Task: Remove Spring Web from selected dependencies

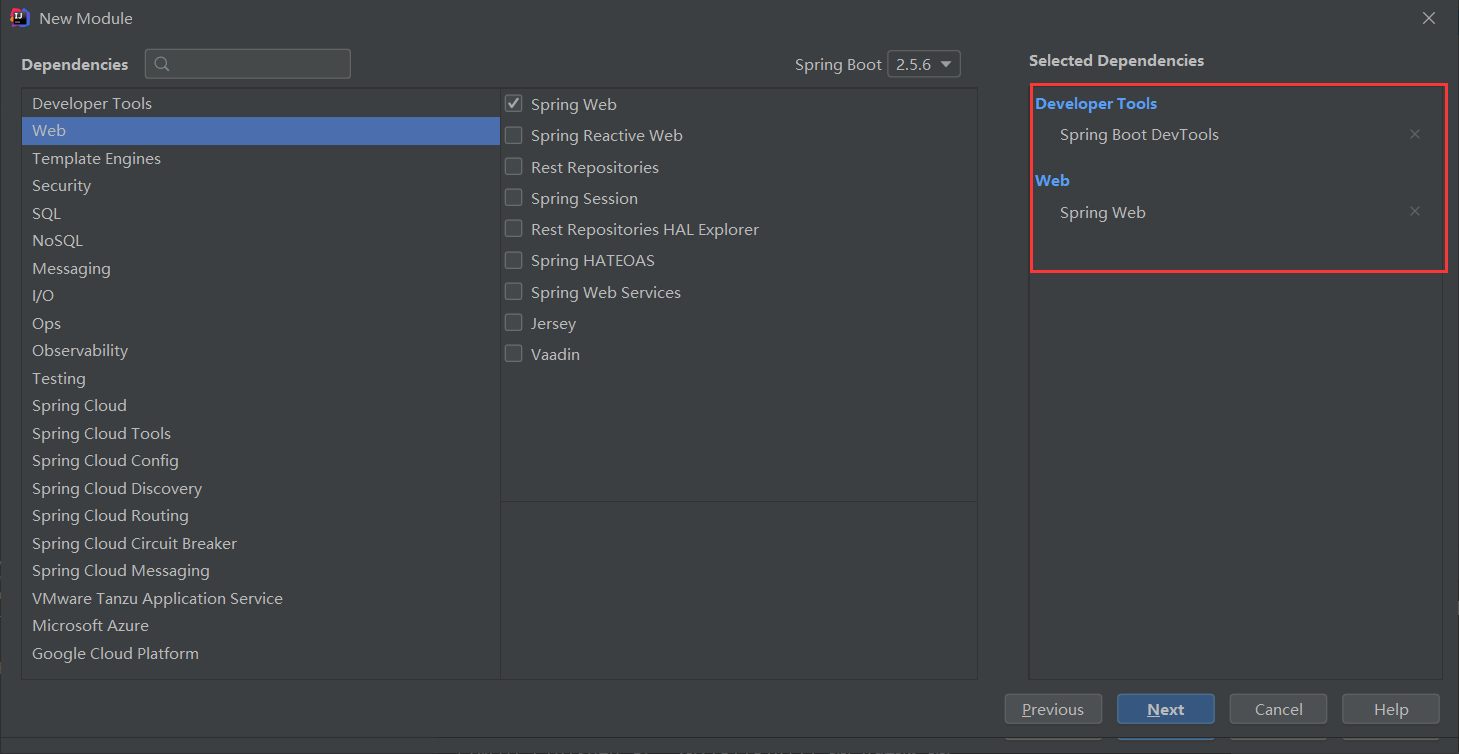Action: click(x=1415, y=211)
